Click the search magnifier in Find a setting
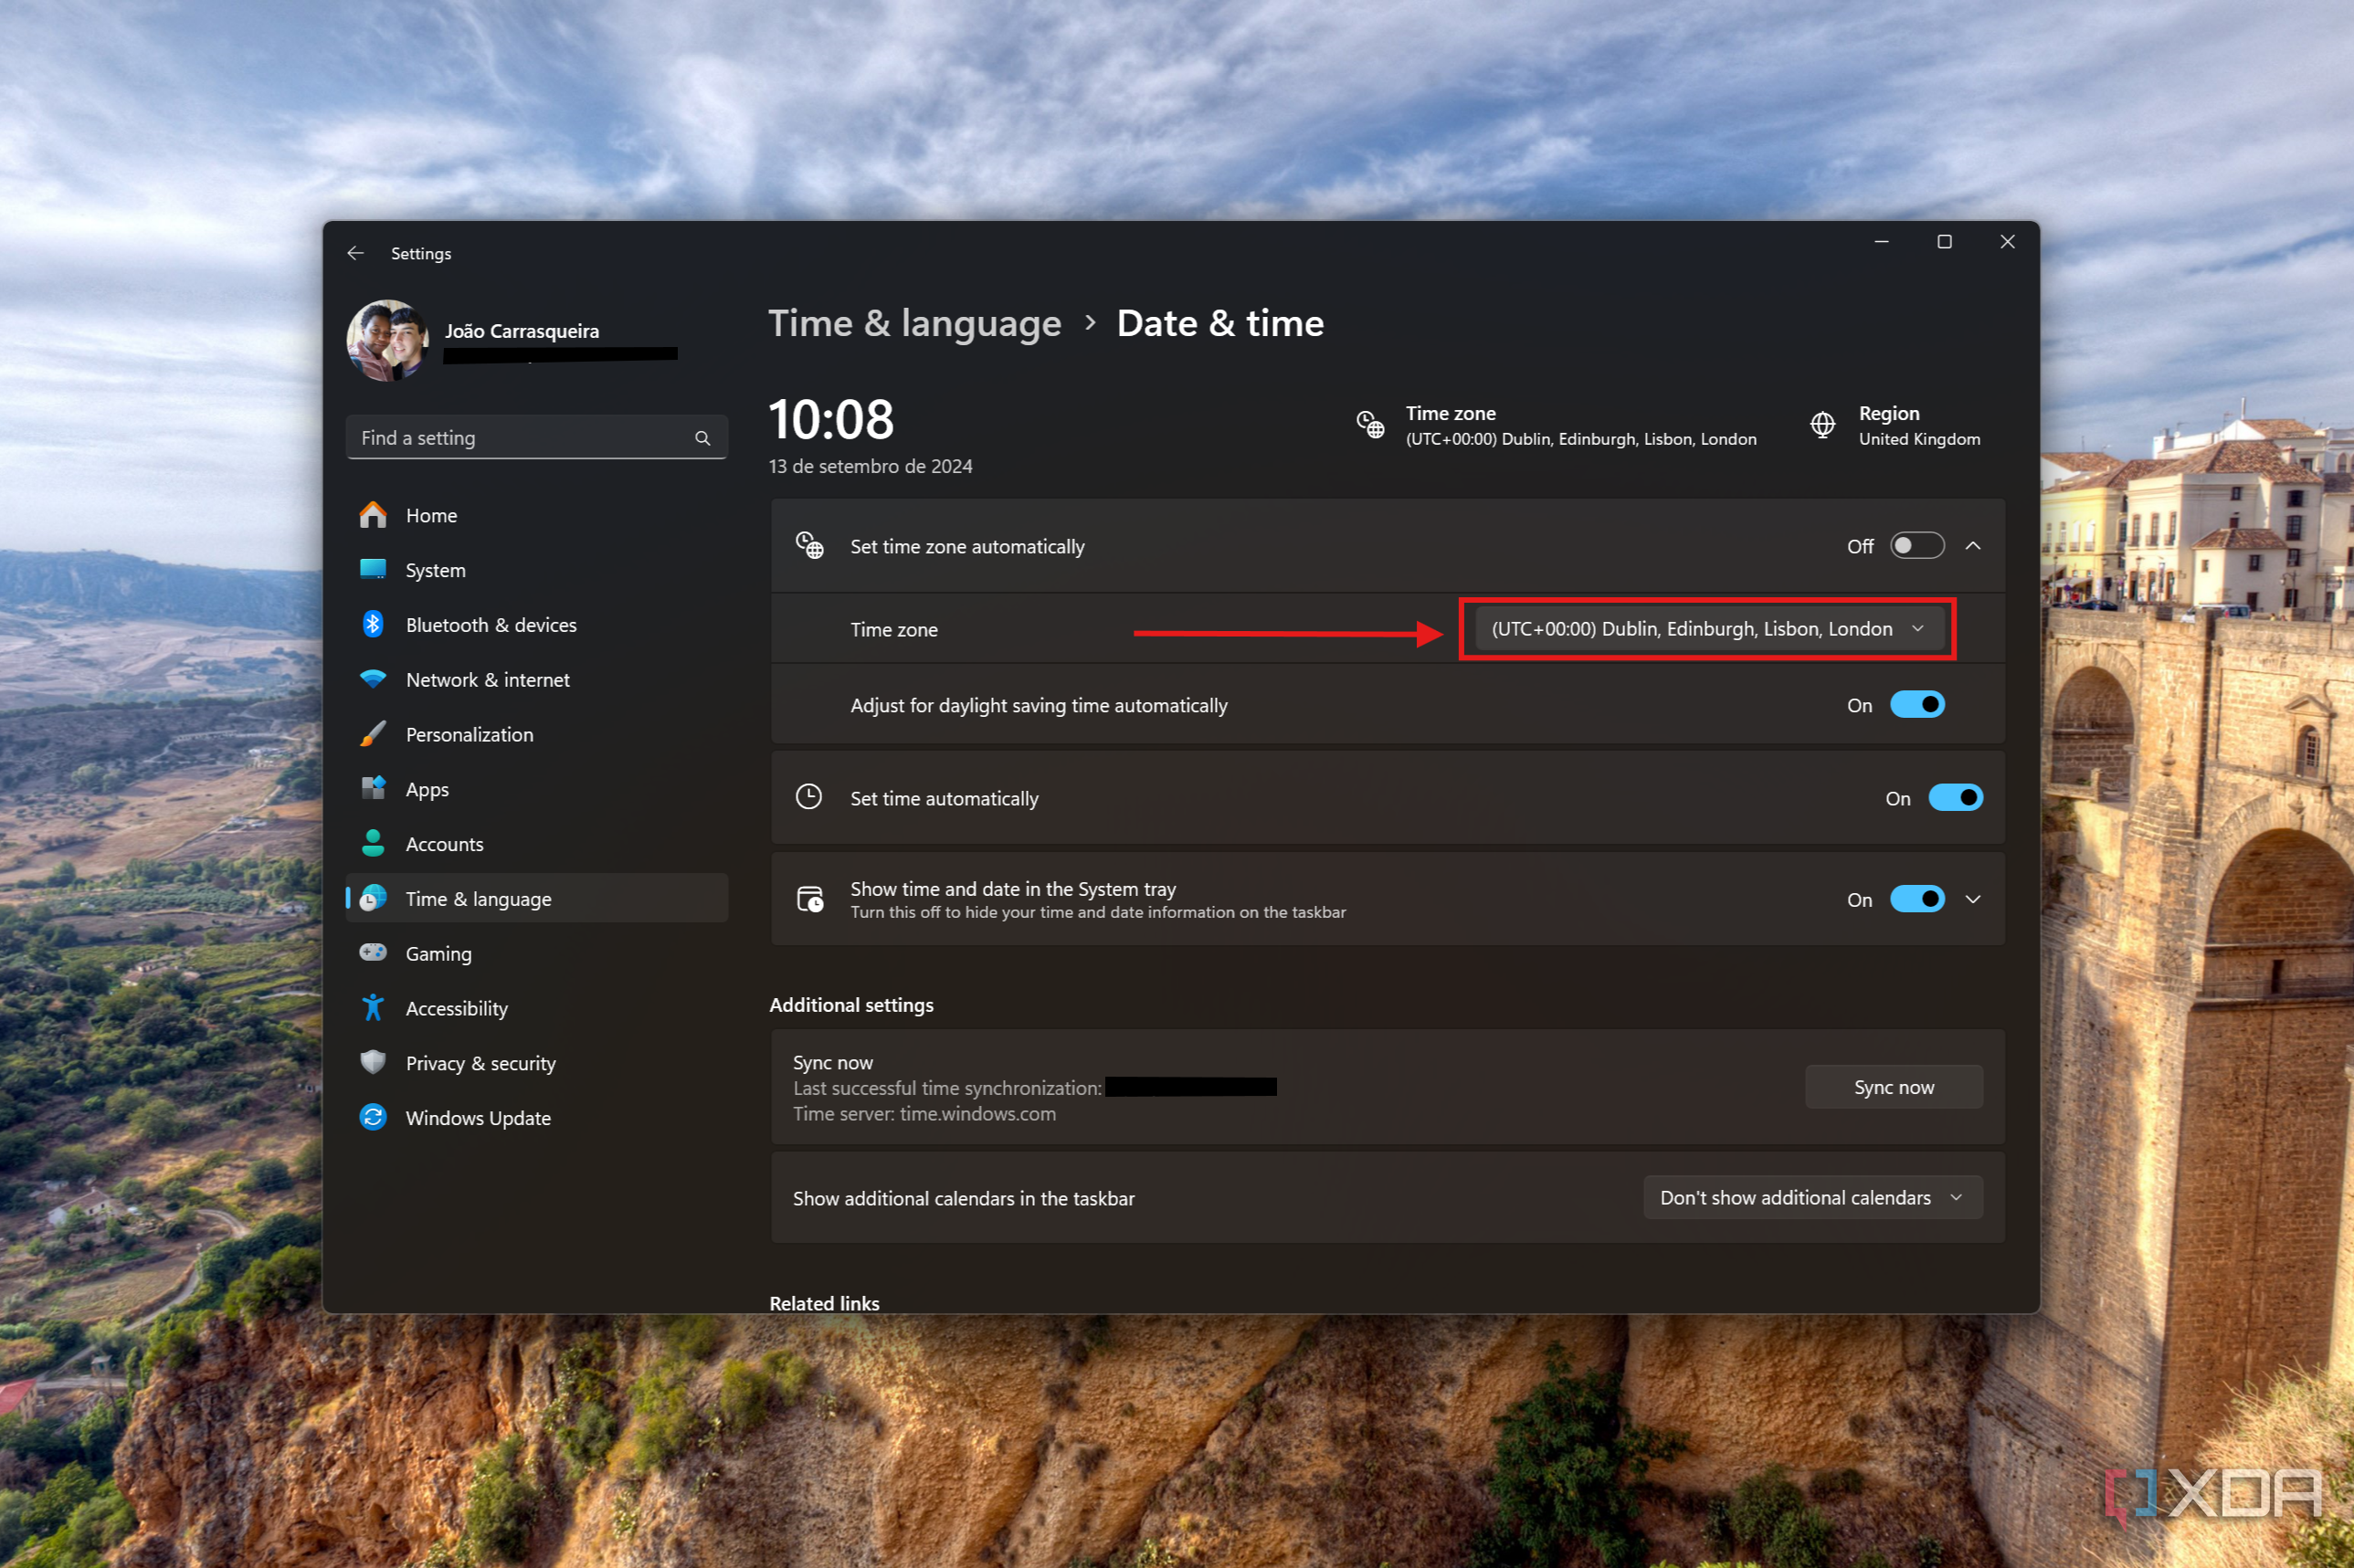Screen dimensions: 2354x1568 point(702,437)
